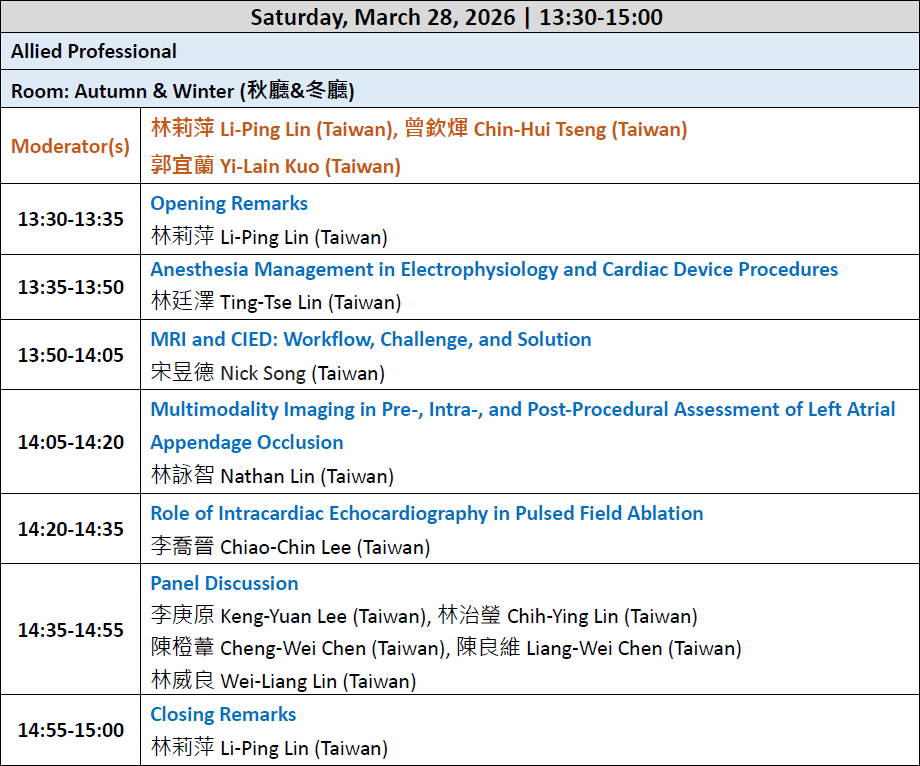920x766 pixels.
Task: Click the Intracardiac Echocardiography in Pulsed Field Ablation title
Action: click(427, 513)
